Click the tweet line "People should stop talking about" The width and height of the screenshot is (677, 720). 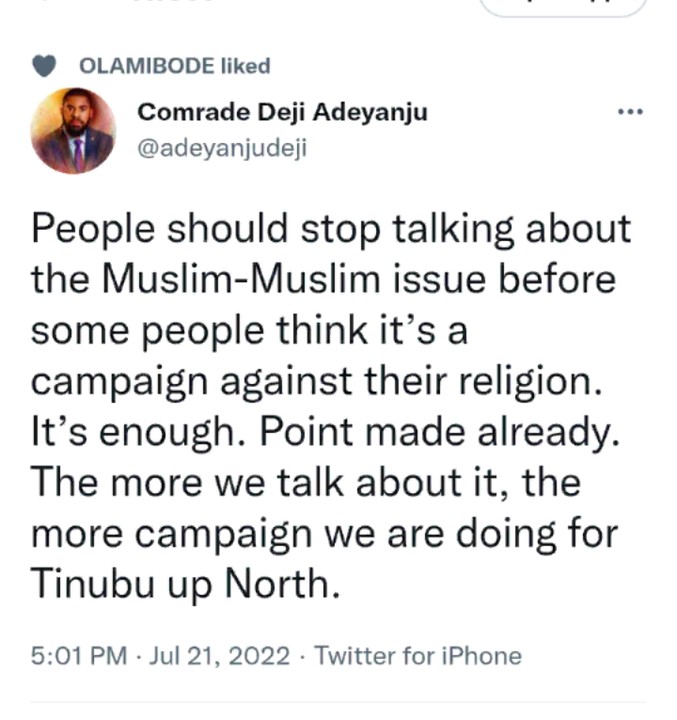(x=331, y=229)
